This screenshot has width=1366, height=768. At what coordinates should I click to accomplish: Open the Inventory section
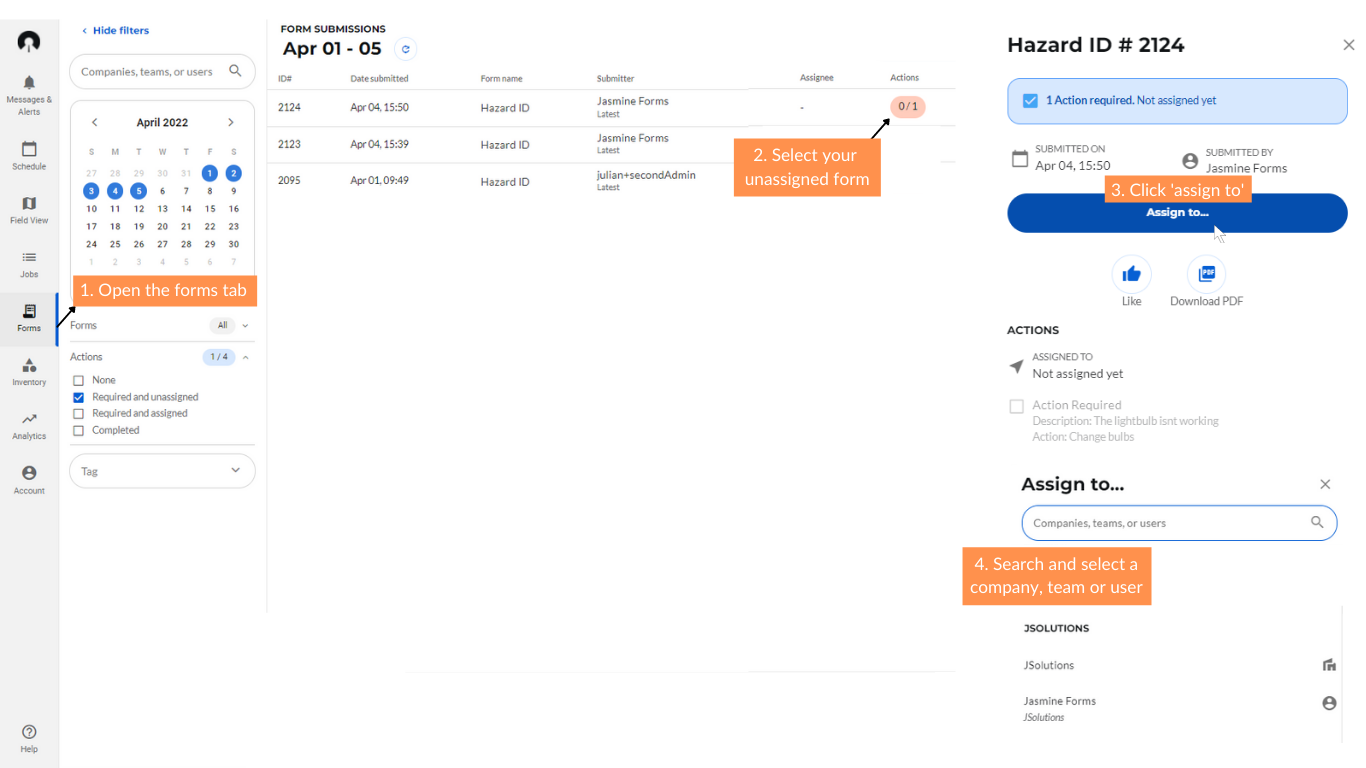[29, 371]
